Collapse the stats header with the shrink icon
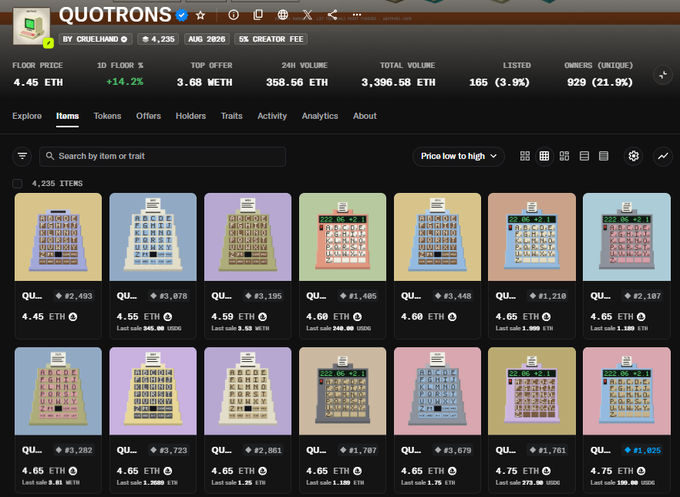Viewport: 680px width, 497px height. pos(663,75)
